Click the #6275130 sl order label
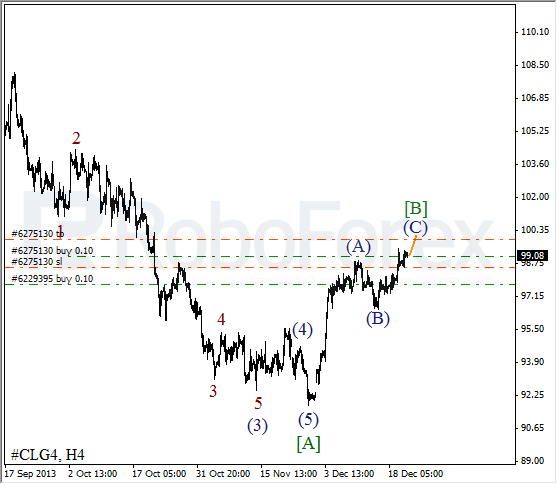 (x=37, y=262)
